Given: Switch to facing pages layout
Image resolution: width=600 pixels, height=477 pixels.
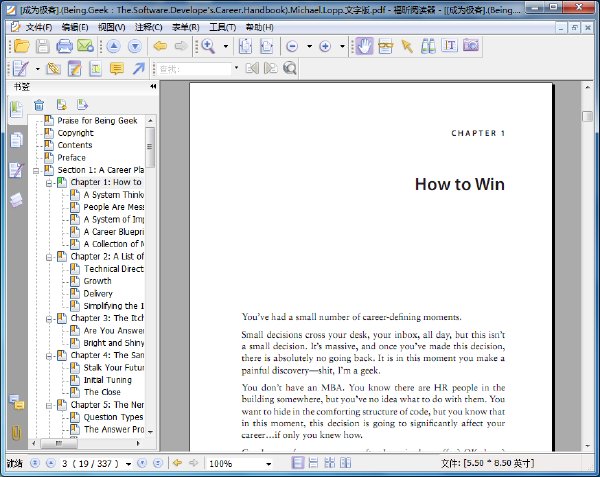Looking at the screenshot, I should click(329, 463).
